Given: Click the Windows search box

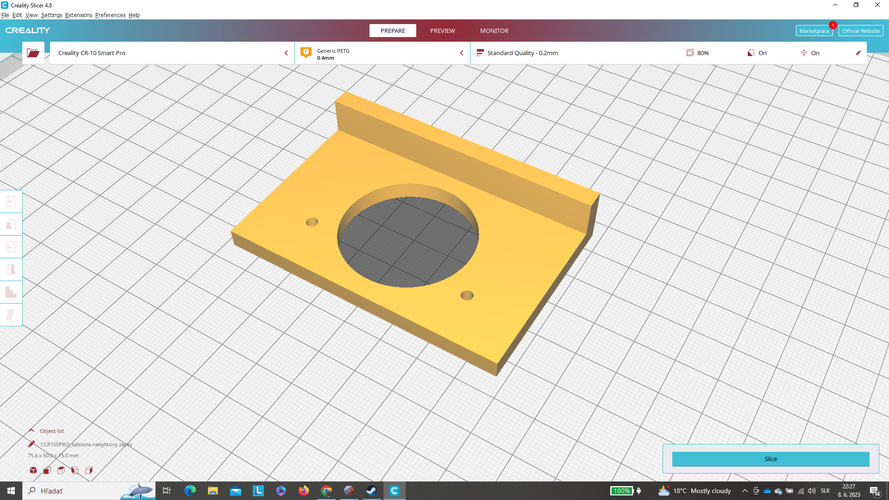Looking at the screenshot, I should 88,491.
